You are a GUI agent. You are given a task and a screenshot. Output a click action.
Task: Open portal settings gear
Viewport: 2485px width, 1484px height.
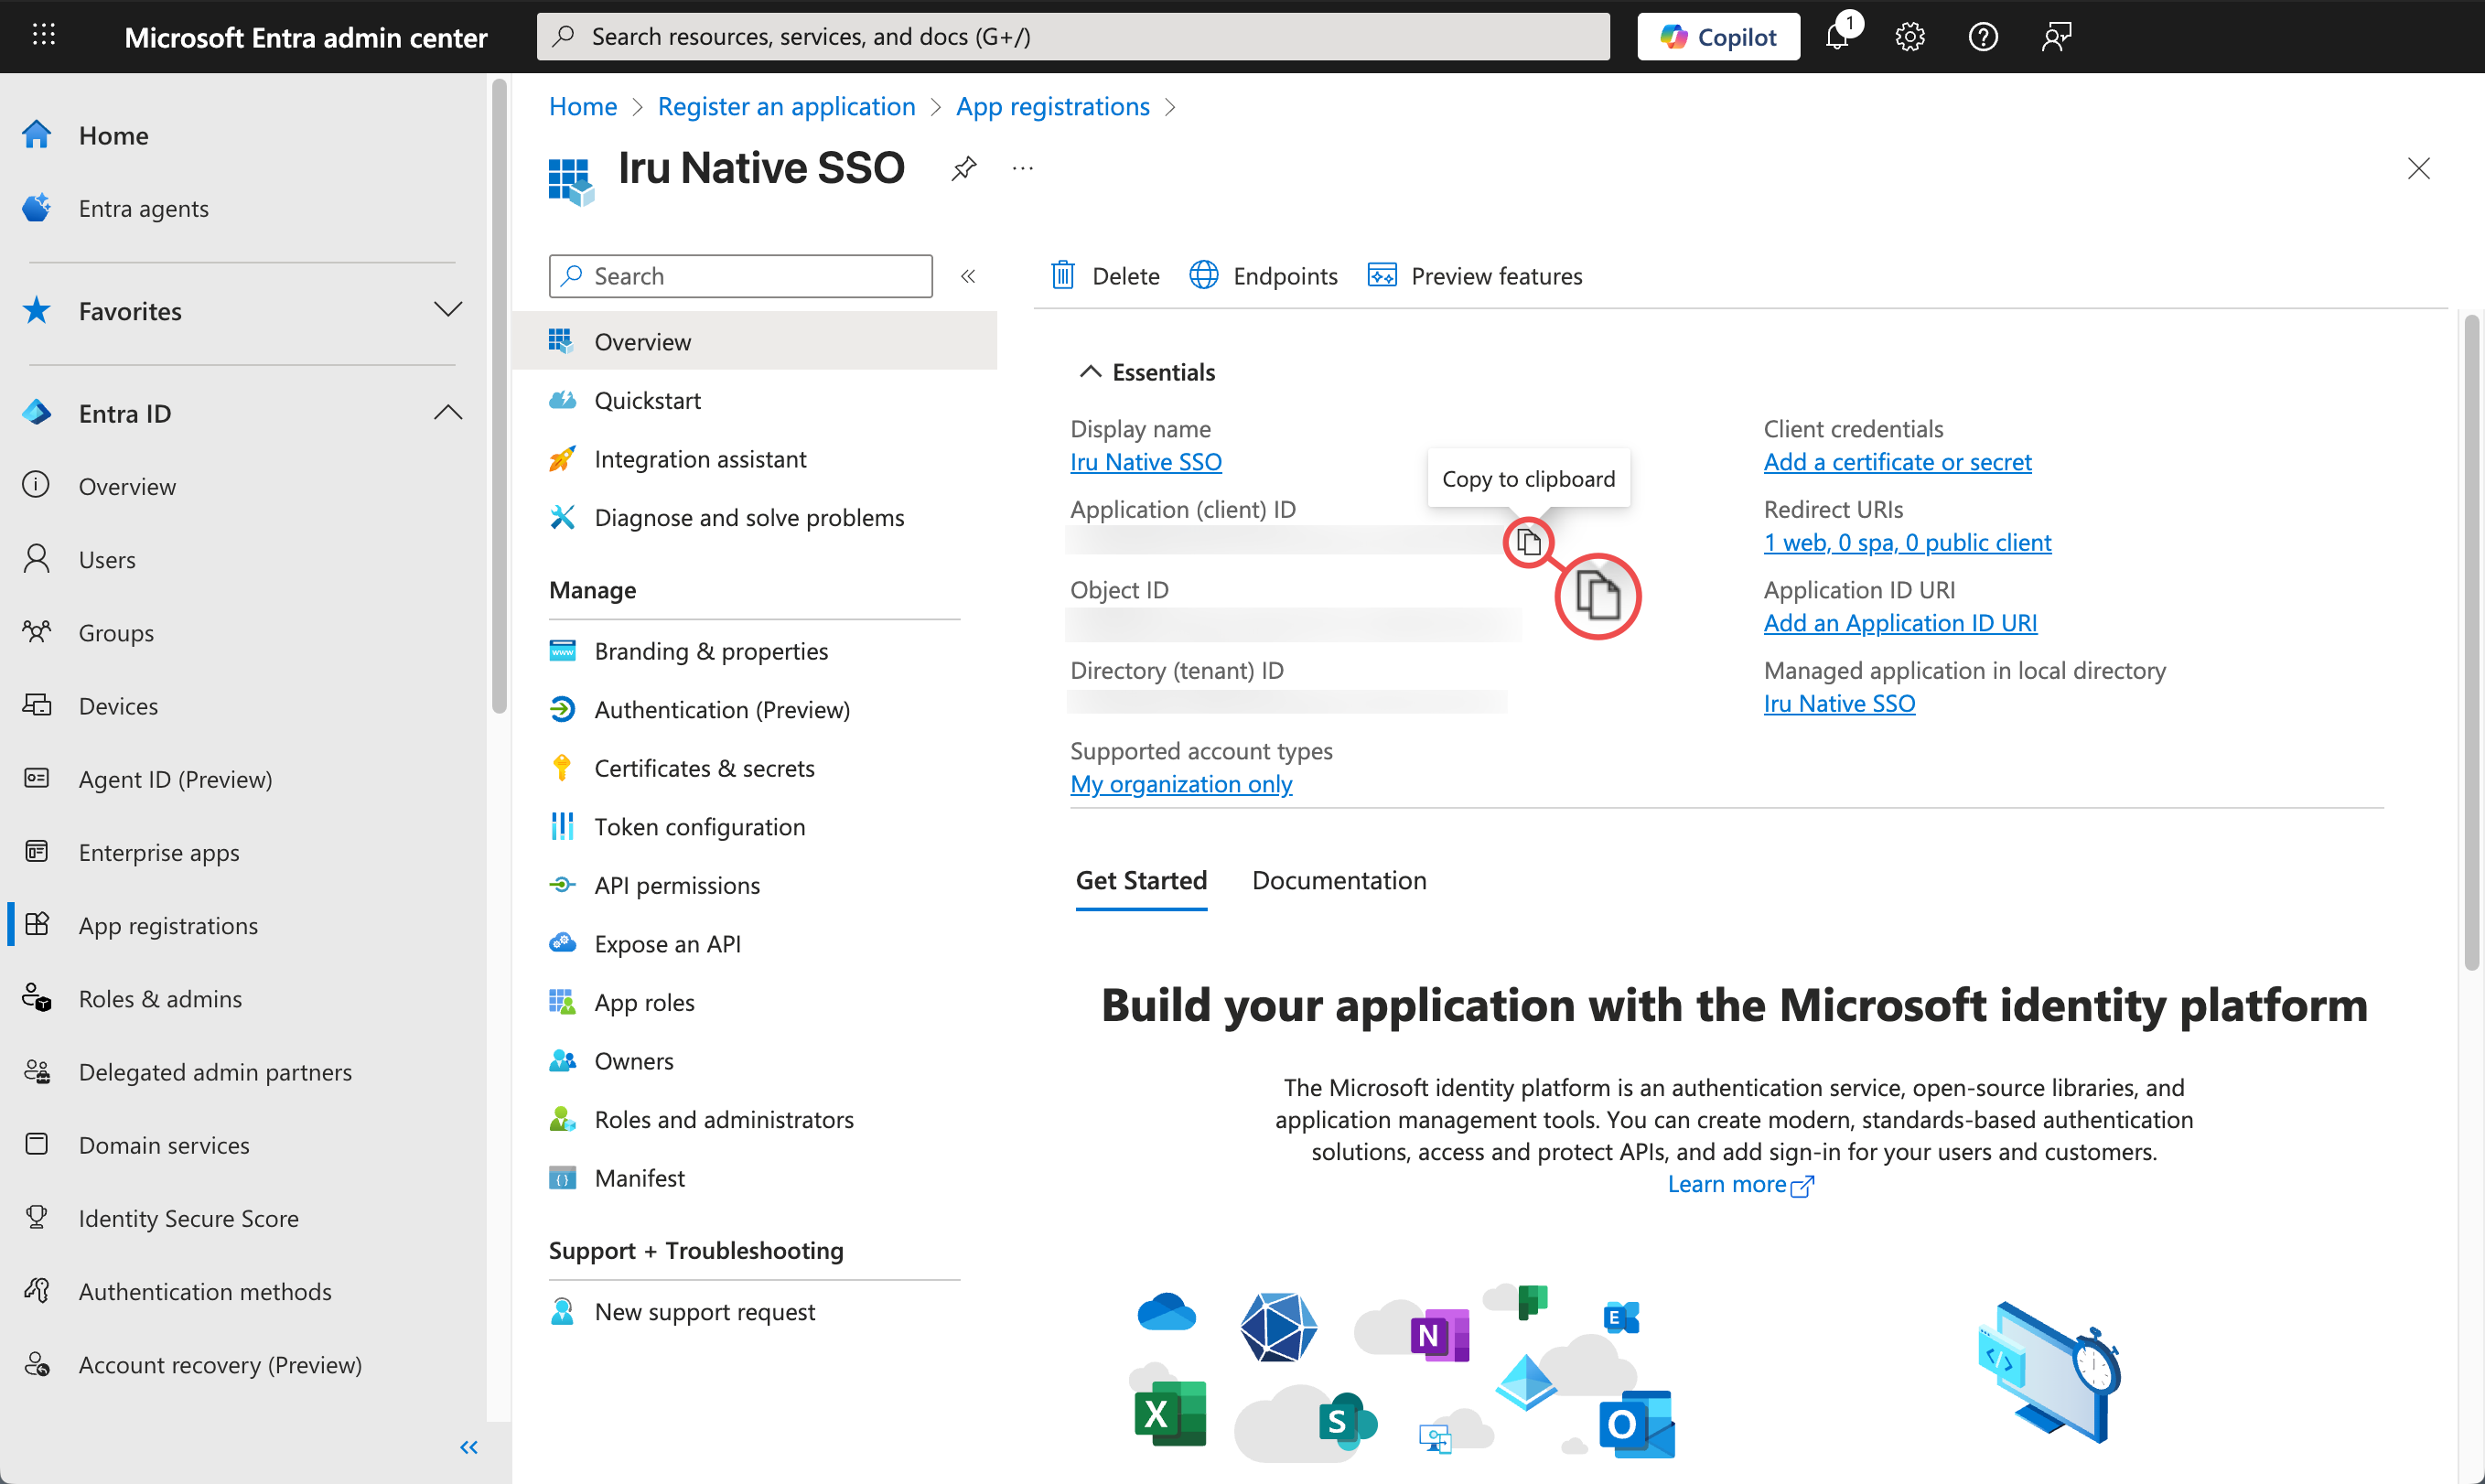point(1910,37)
